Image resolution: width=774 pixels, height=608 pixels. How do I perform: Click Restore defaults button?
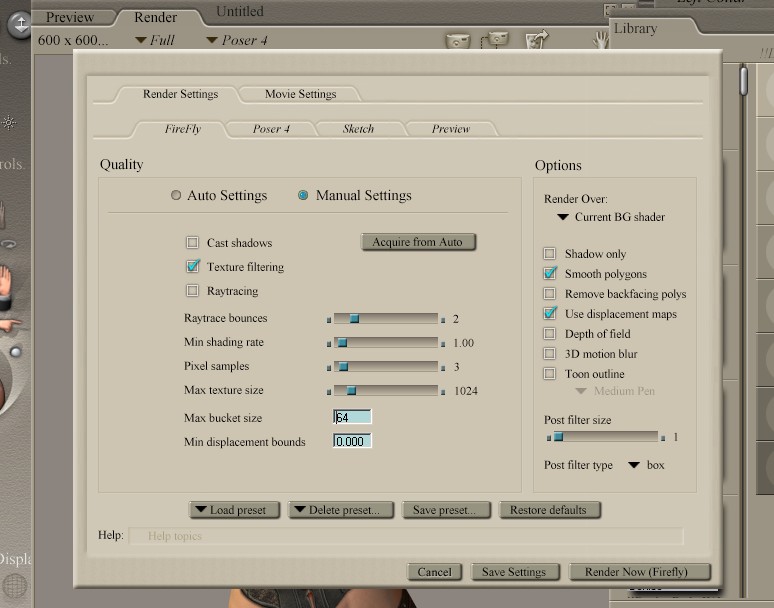(x=549, y=510)
